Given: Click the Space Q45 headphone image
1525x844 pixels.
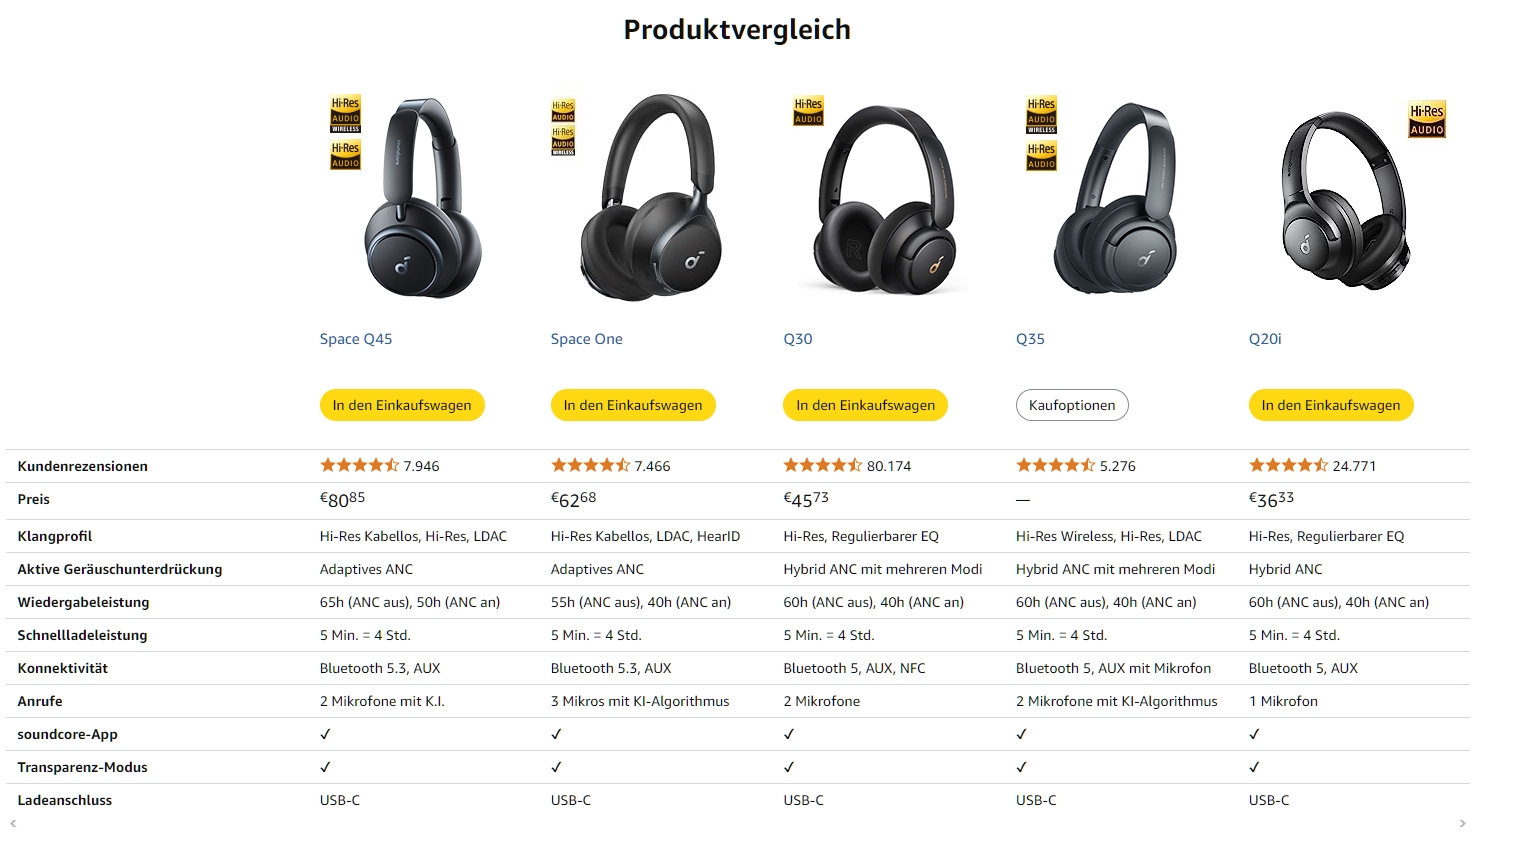Looking at the screenshot, I should pos(420,198).
